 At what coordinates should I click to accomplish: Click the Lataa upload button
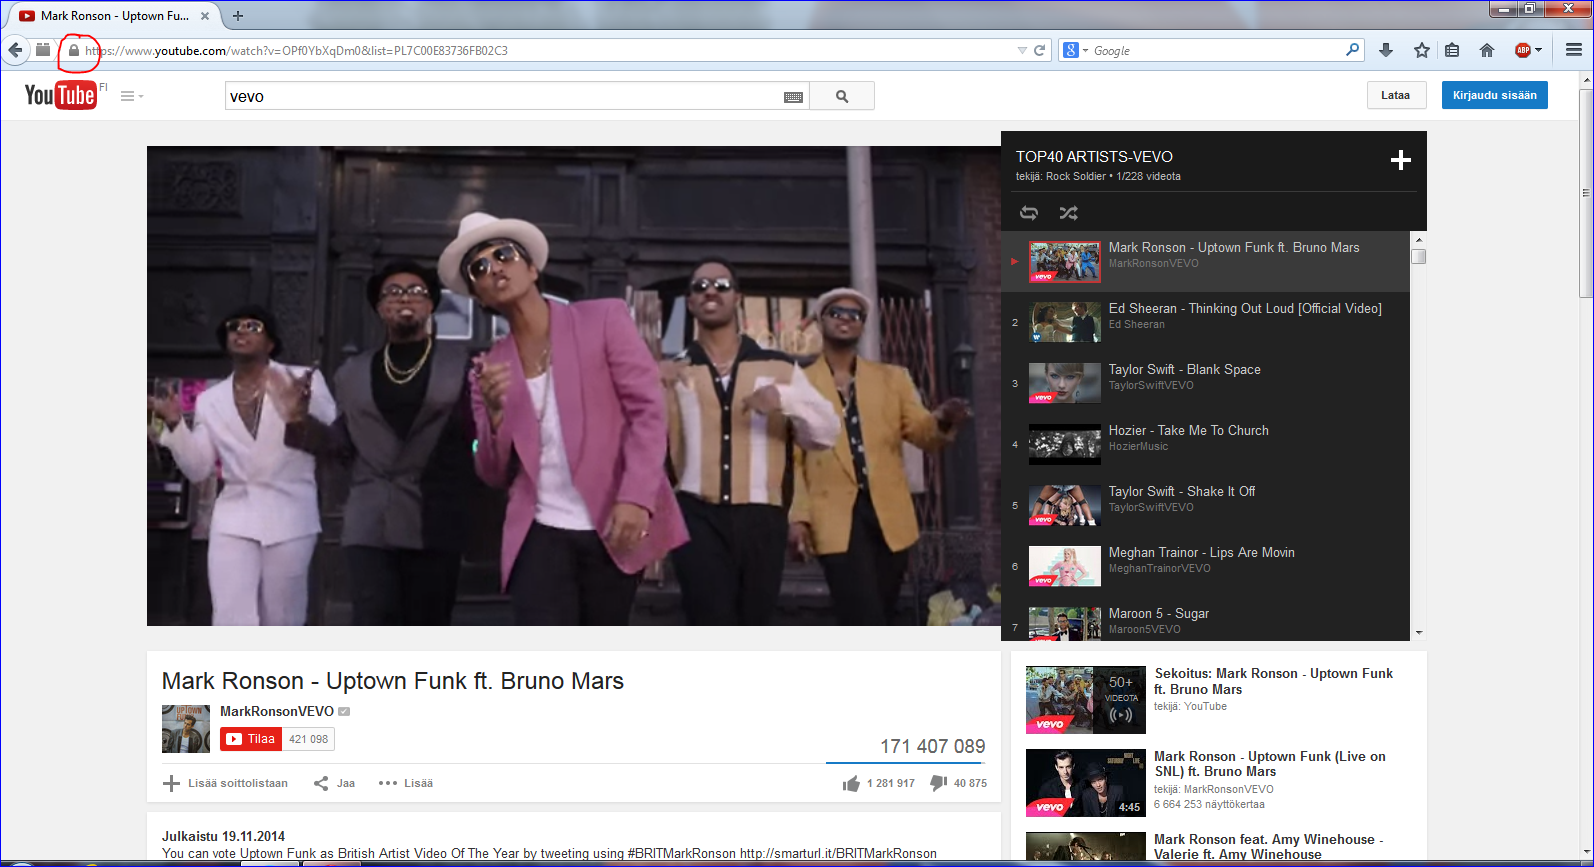pos(1395,95)
